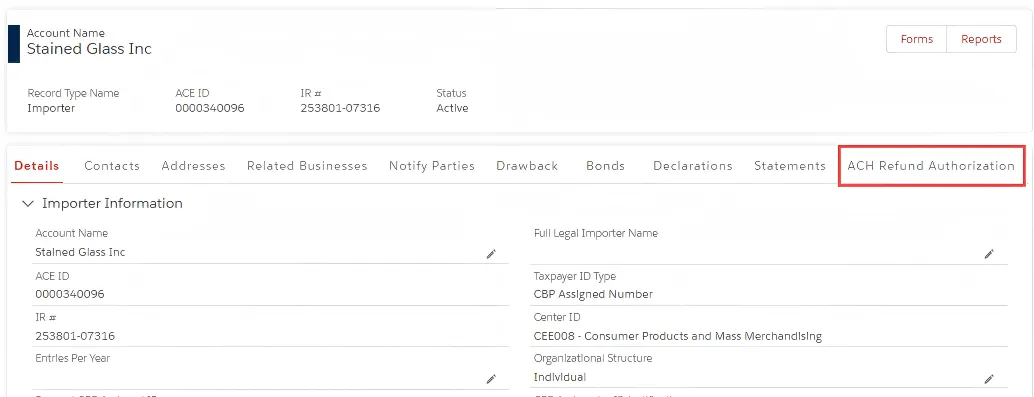Open the Forms button
Viewport: 1034px width, 397px height.
click(x=917, y=39)
